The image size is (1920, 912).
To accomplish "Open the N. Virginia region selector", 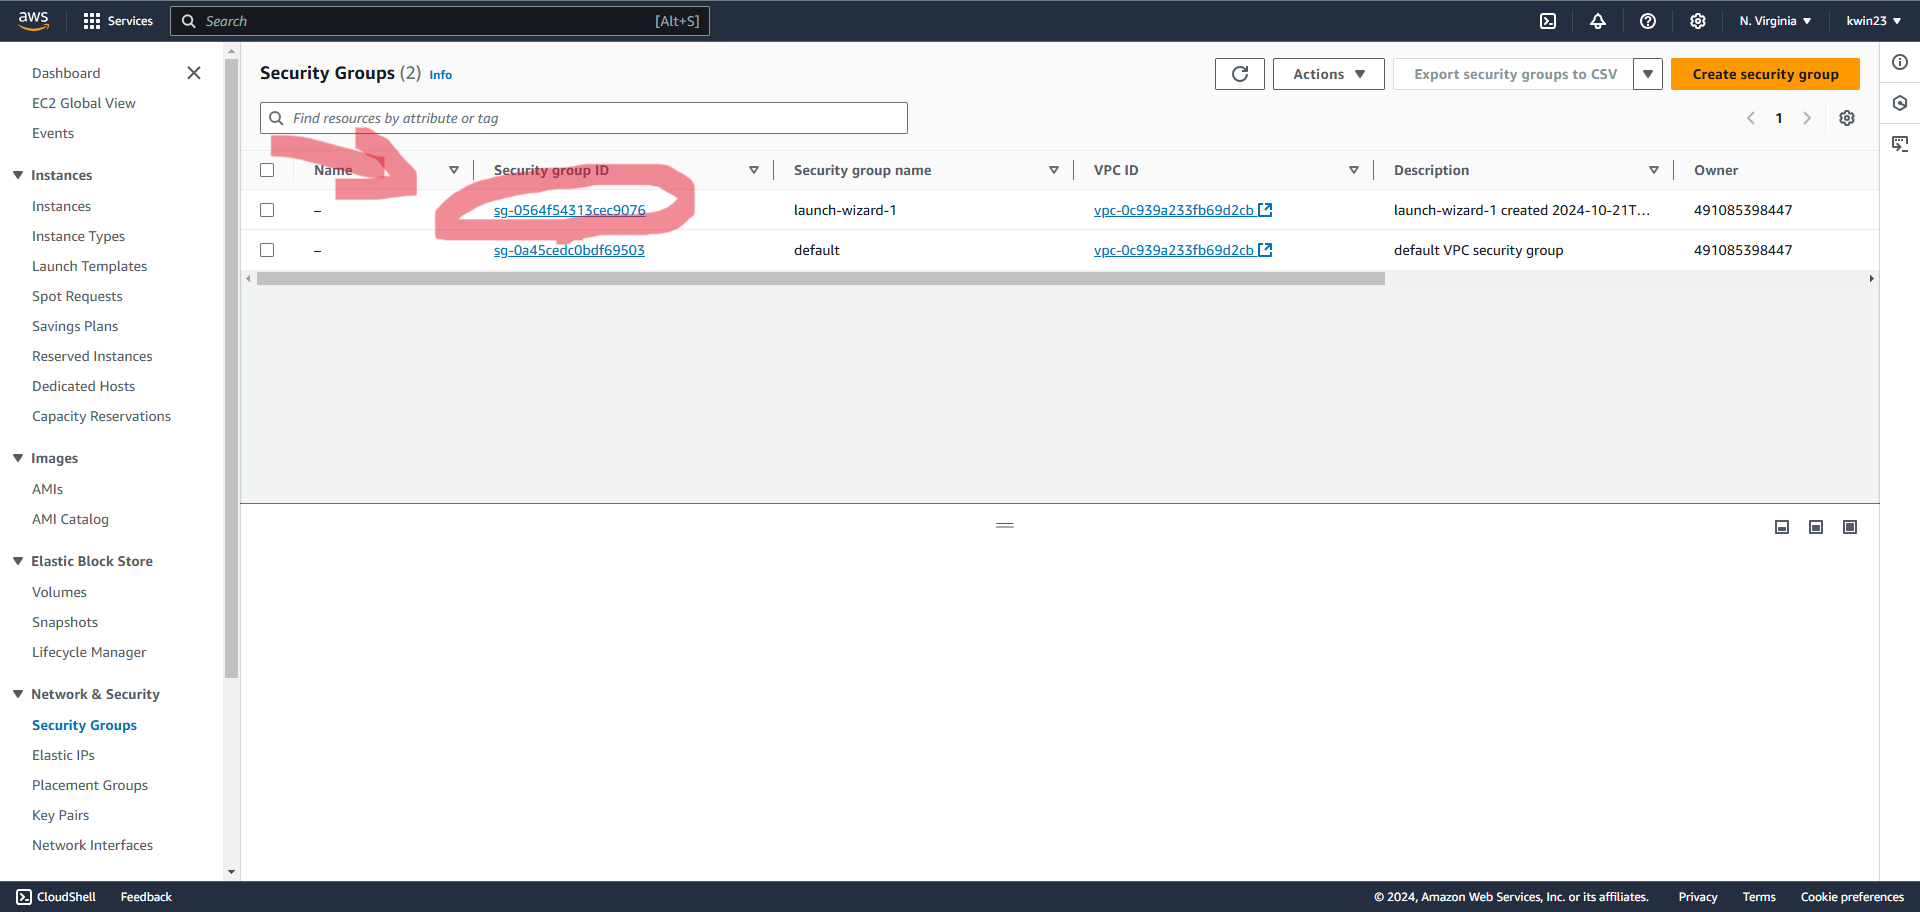I will [x=1775, y=21].
